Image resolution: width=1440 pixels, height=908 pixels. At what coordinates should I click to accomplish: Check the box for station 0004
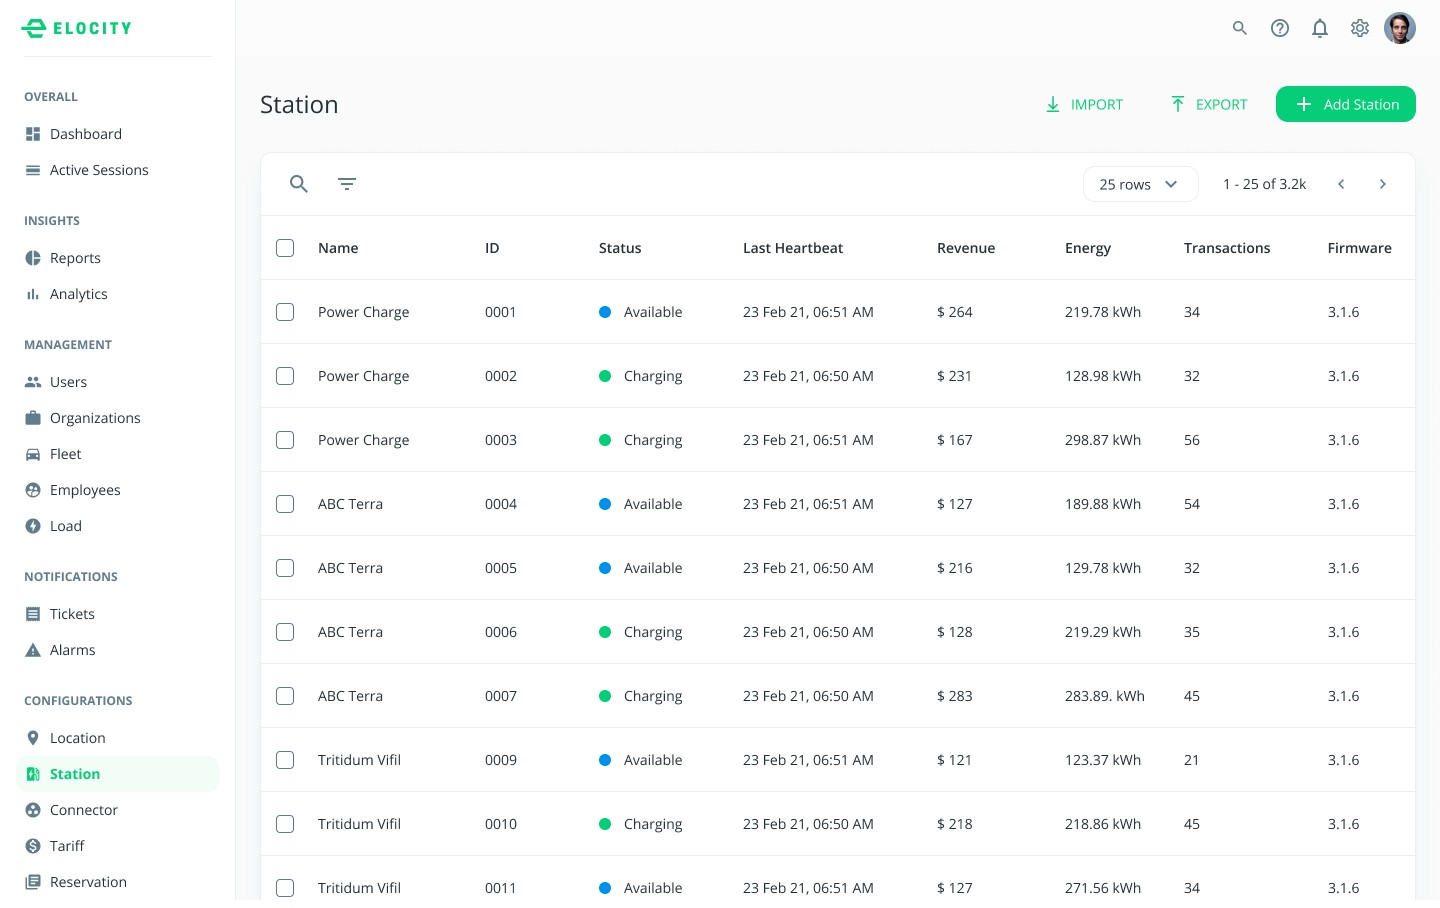point(285,504)
